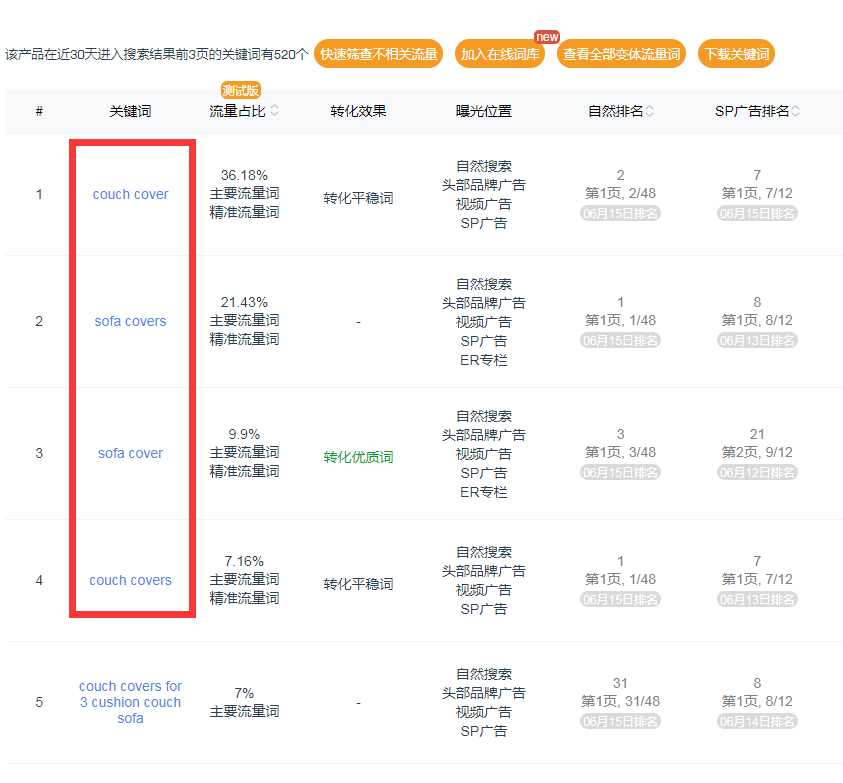Click 转化平稳词 in couch cover row
Screen dimensions: 843x783
click(x=359, y=198)
